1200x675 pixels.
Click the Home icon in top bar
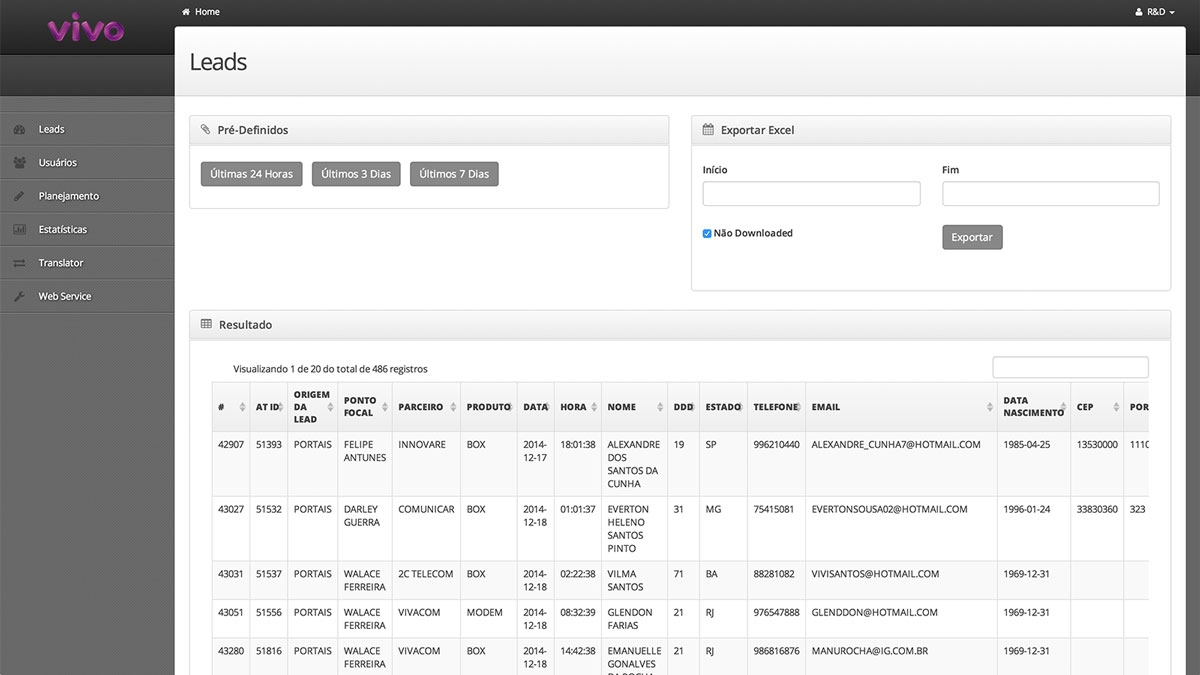186,12
